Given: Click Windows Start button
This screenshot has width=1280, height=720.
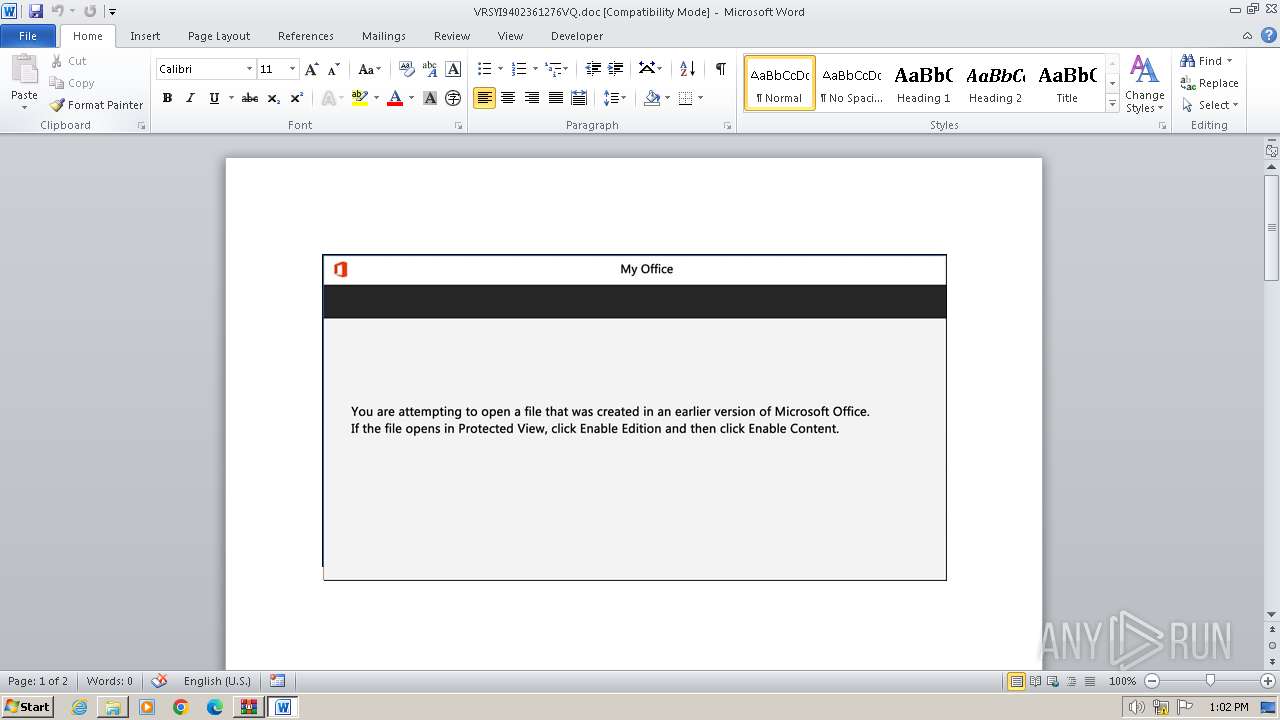Looking at the screenshot, I should 27,706.
